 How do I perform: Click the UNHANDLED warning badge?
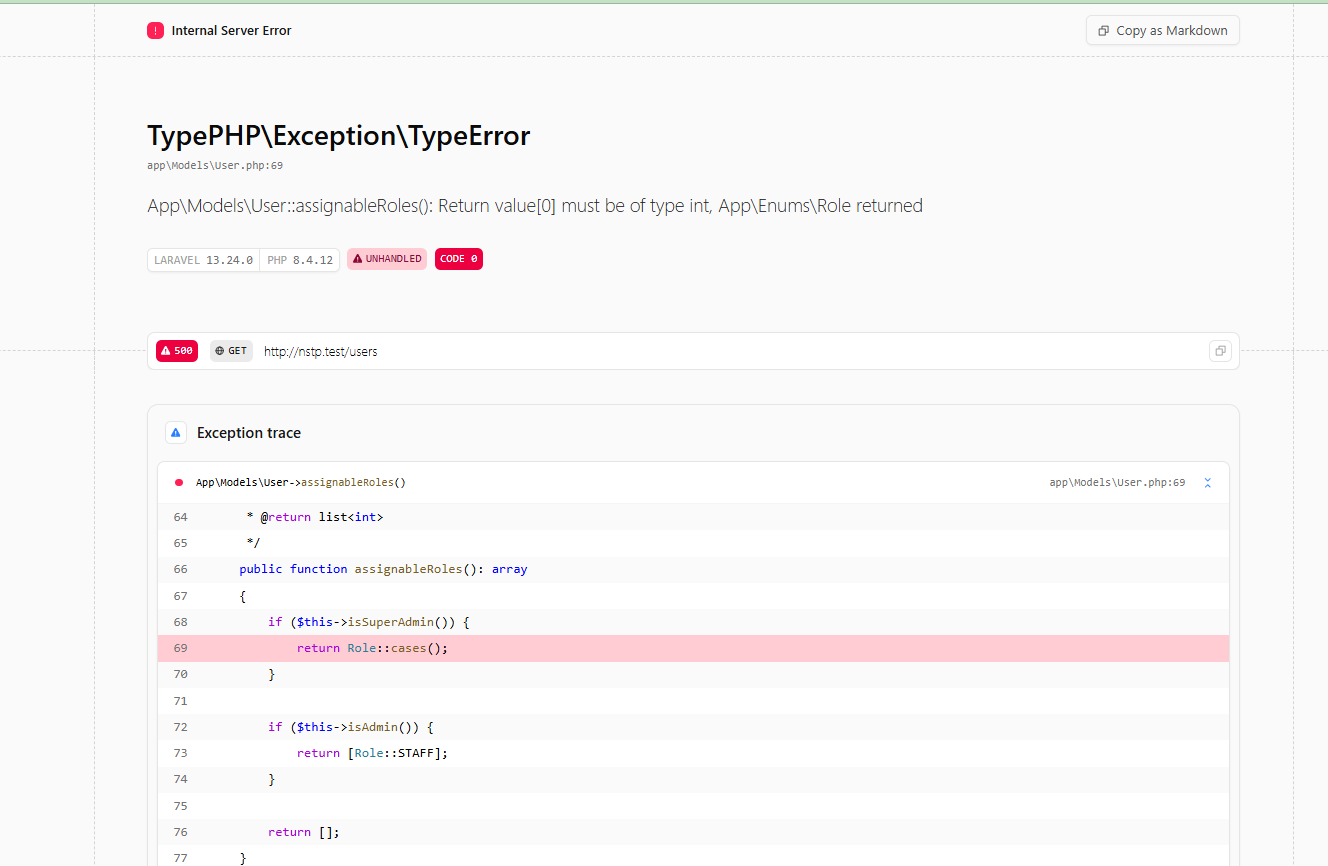[x=387, y=259]
